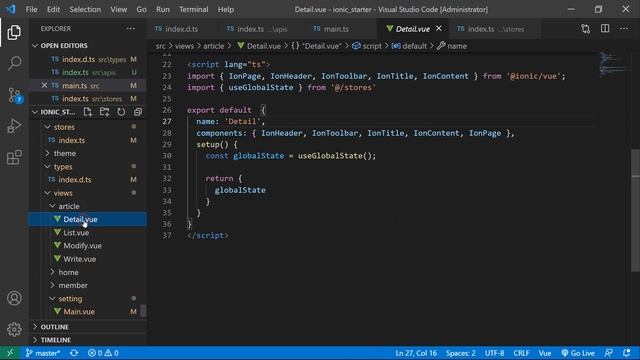
Task: Change indentation via Spaces: 2
Action: point(460,353)
